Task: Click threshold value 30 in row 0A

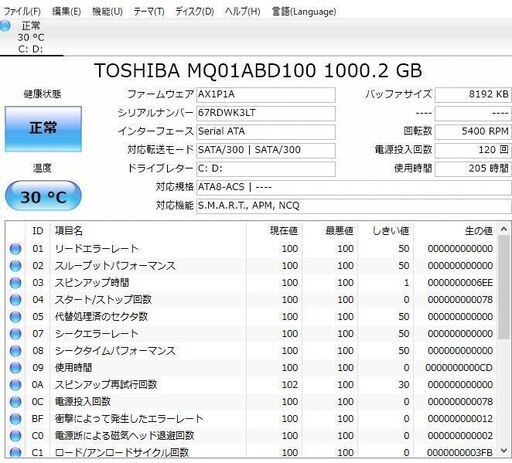Action: click(404, 385)
